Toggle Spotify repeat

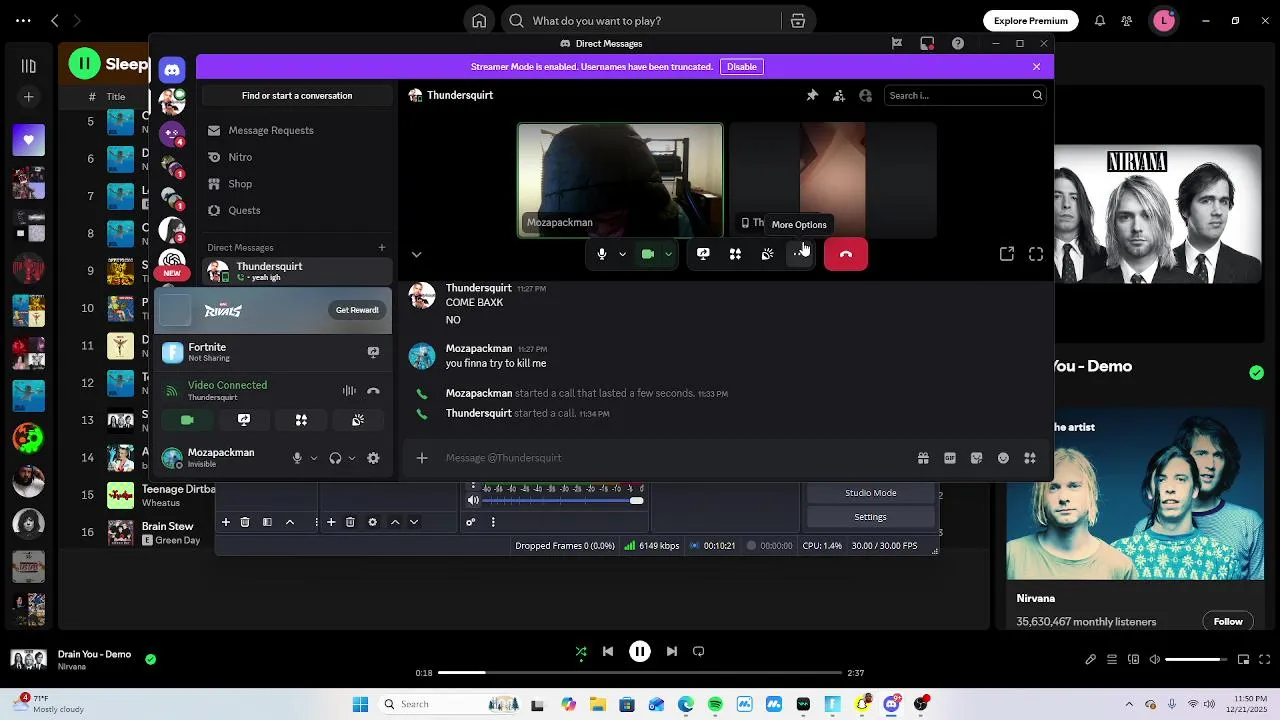pyautogui.click(x=699, y=651)
